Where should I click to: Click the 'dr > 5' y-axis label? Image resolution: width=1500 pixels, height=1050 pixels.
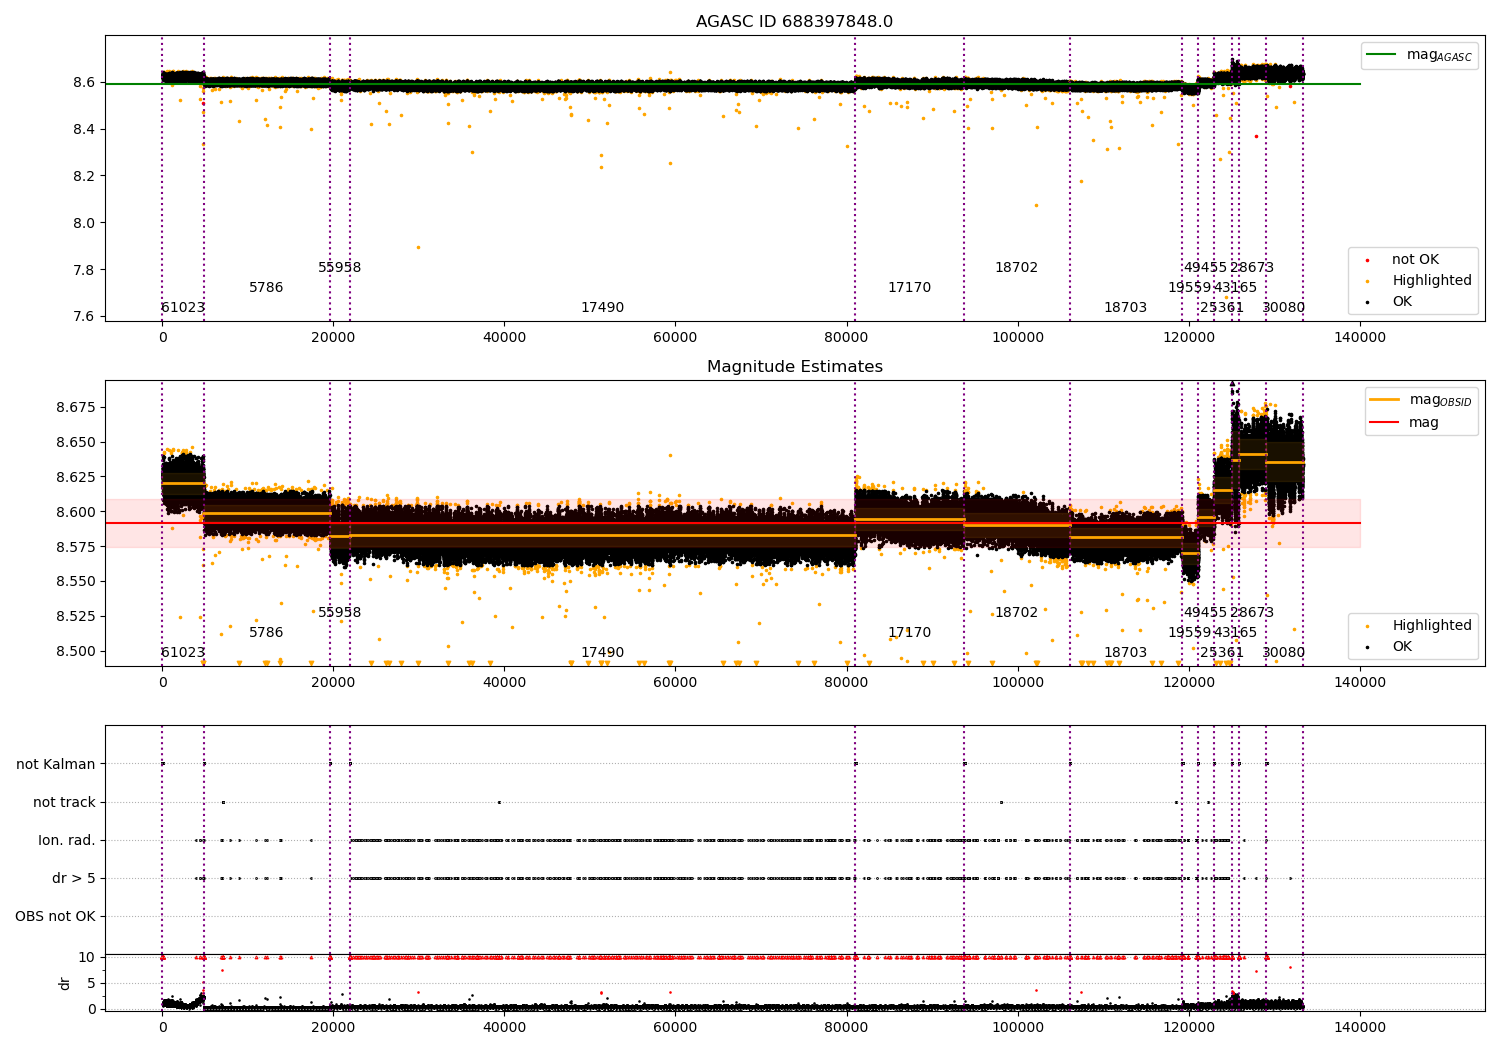point(74,879)
